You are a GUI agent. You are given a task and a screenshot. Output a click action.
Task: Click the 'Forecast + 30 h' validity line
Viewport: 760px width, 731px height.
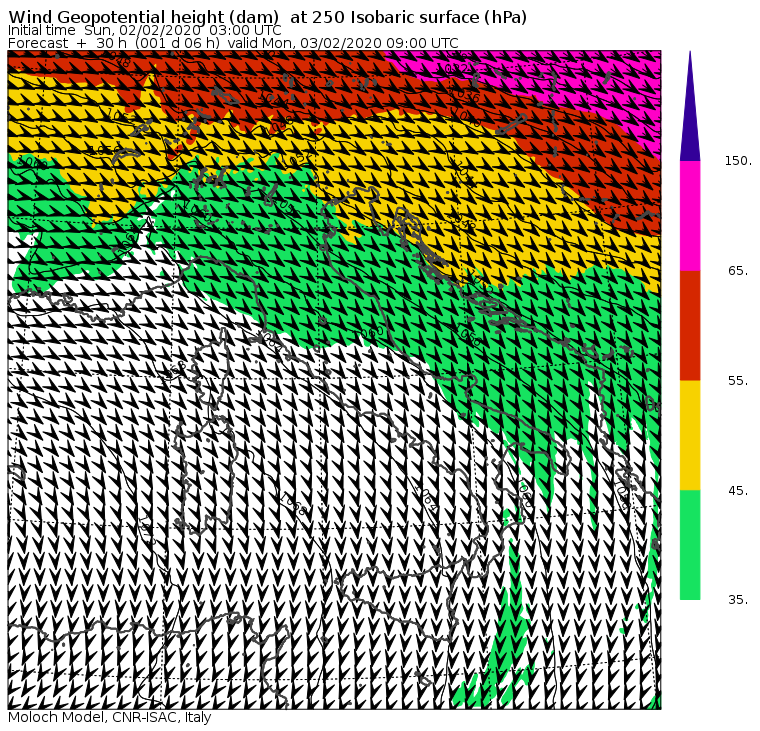(x=233, y=43)
